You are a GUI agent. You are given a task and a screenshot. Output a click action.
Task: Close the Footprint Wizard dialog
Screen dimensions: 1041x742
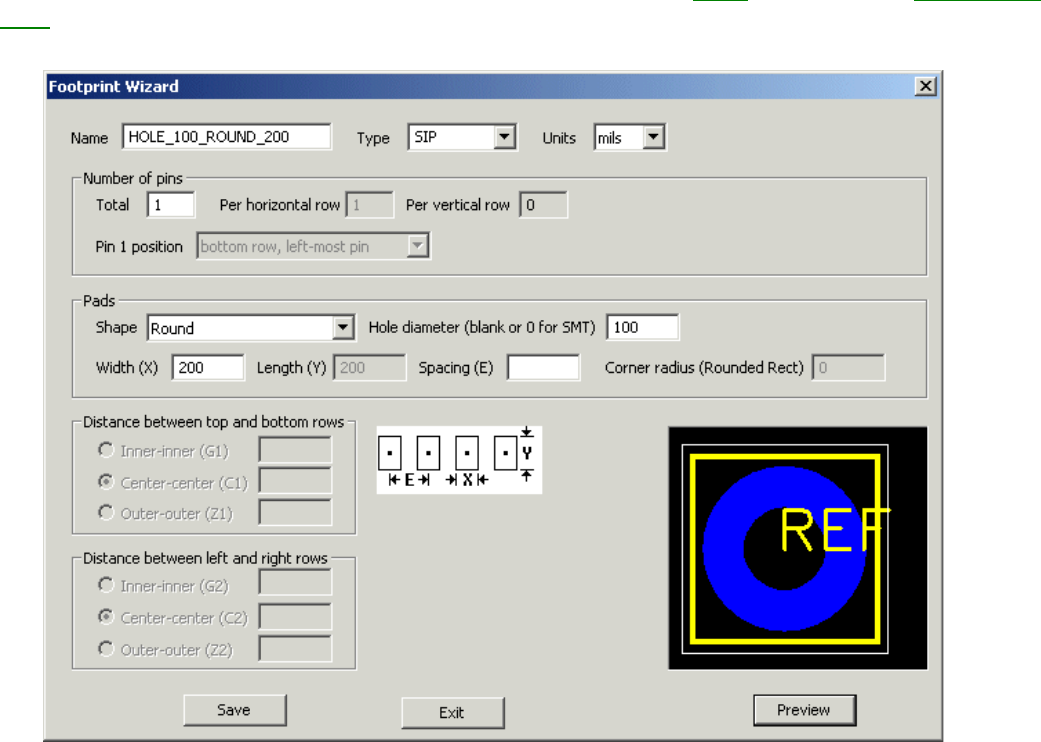click(925, 86)
